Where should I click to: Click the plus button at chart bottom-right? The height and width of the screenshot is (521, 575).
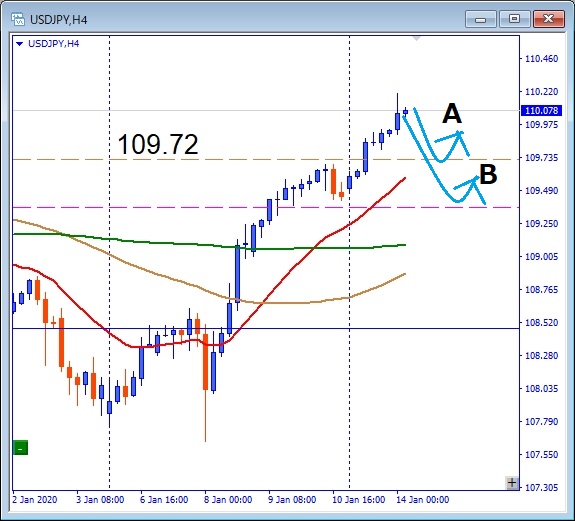pyautogui.click(x=512, y=483)
